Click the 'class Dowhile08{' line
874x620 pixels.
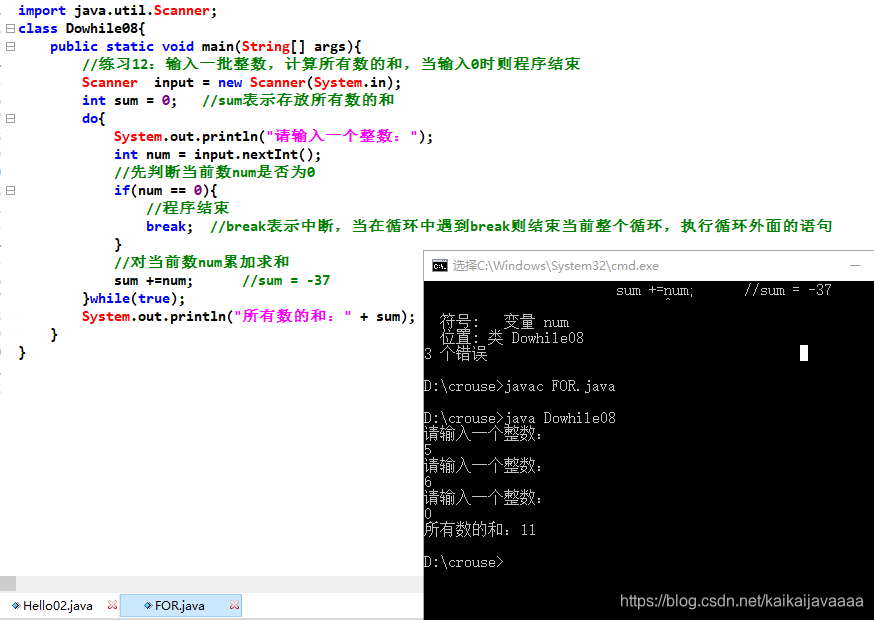pos(82,28)
